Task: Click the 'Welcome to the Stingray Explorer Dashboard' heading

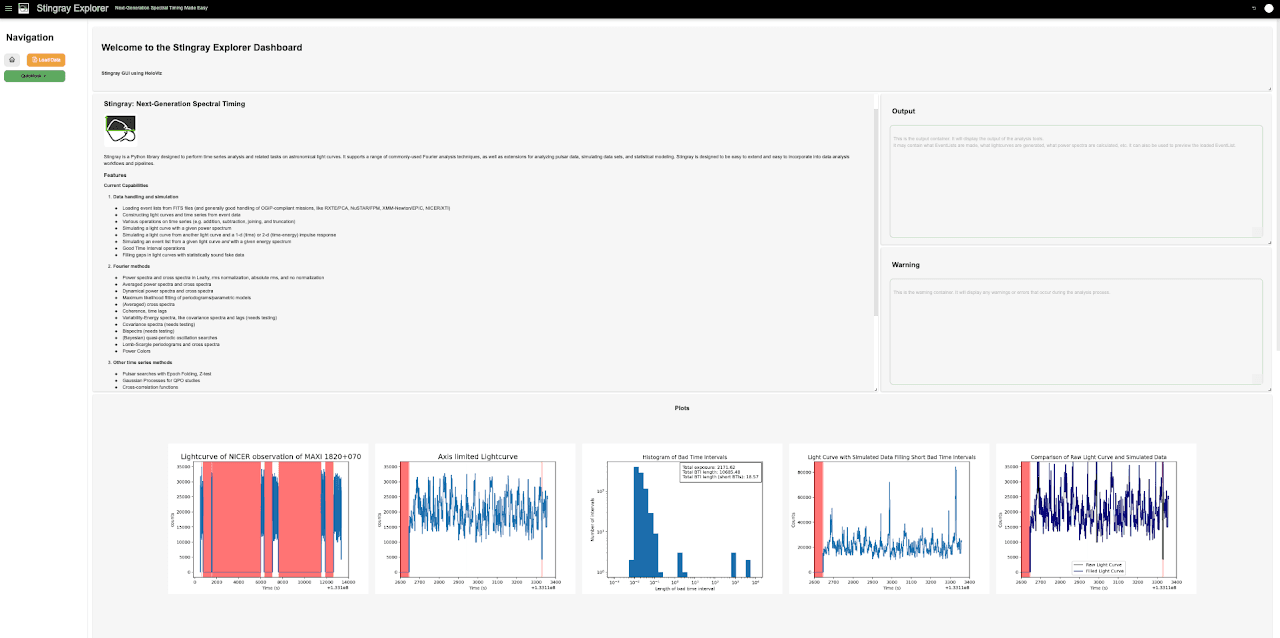Action: click(x=201, y=47)
